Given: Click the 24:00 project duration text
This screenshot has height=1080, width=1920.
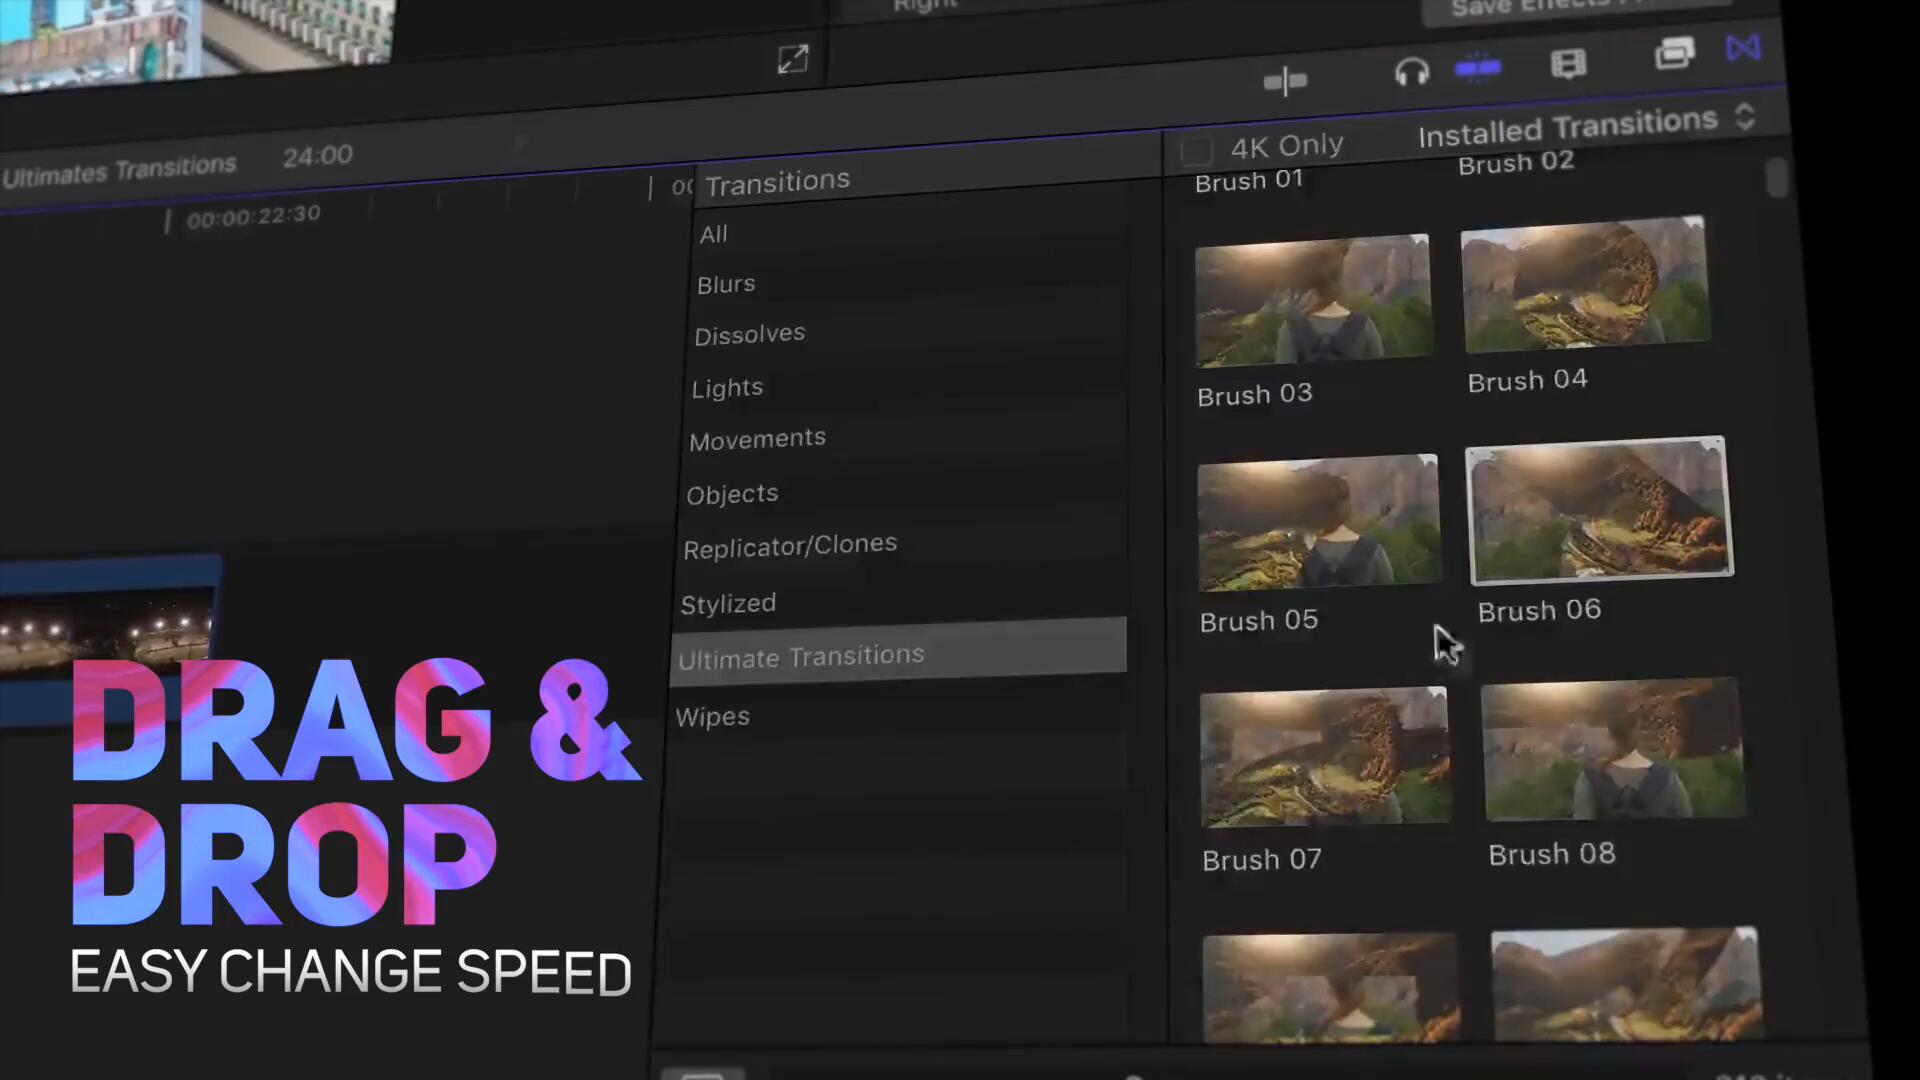Looking at the screenshot, I should [x=318, y=156].
